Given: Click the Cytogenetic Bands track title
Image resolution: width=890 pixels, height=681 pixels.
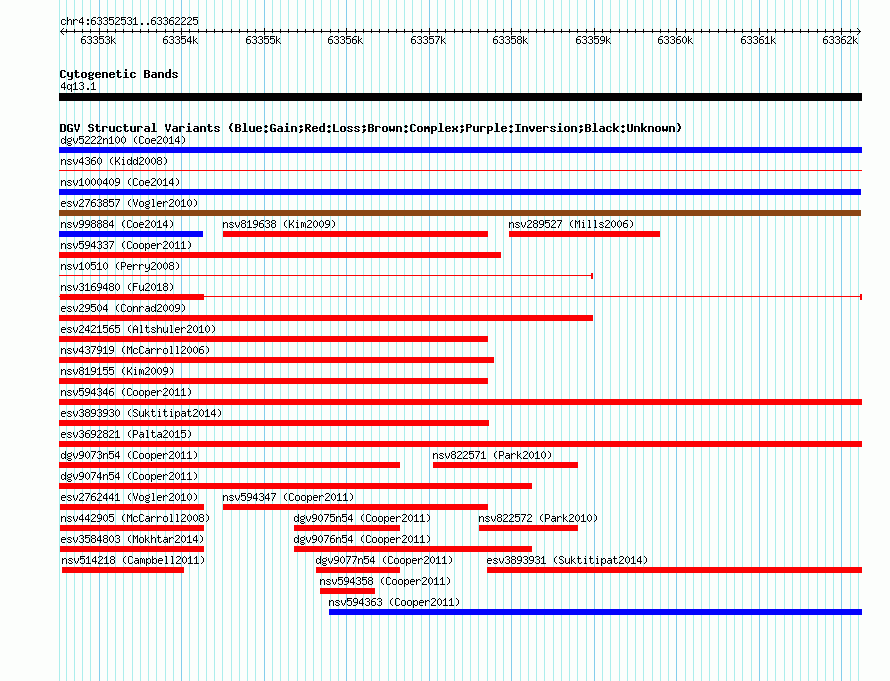Looking at the screenshot, I should point(119,74).
